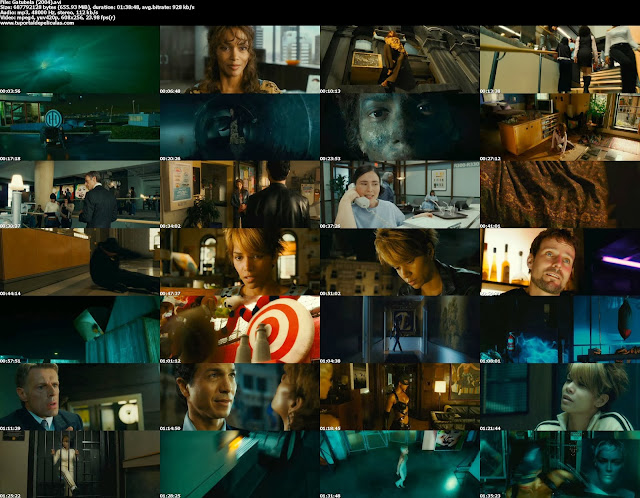Open the receptionist holding a telephone frame
This screenshot has width=640, height=498.
(400, 194)
